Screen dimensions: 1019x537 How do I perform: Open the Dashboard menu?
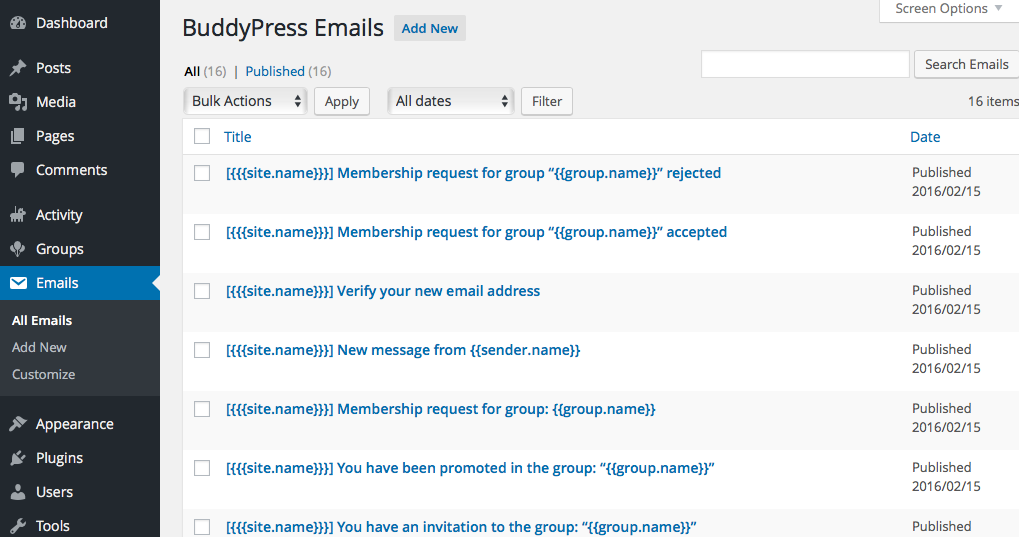point(71,23)
